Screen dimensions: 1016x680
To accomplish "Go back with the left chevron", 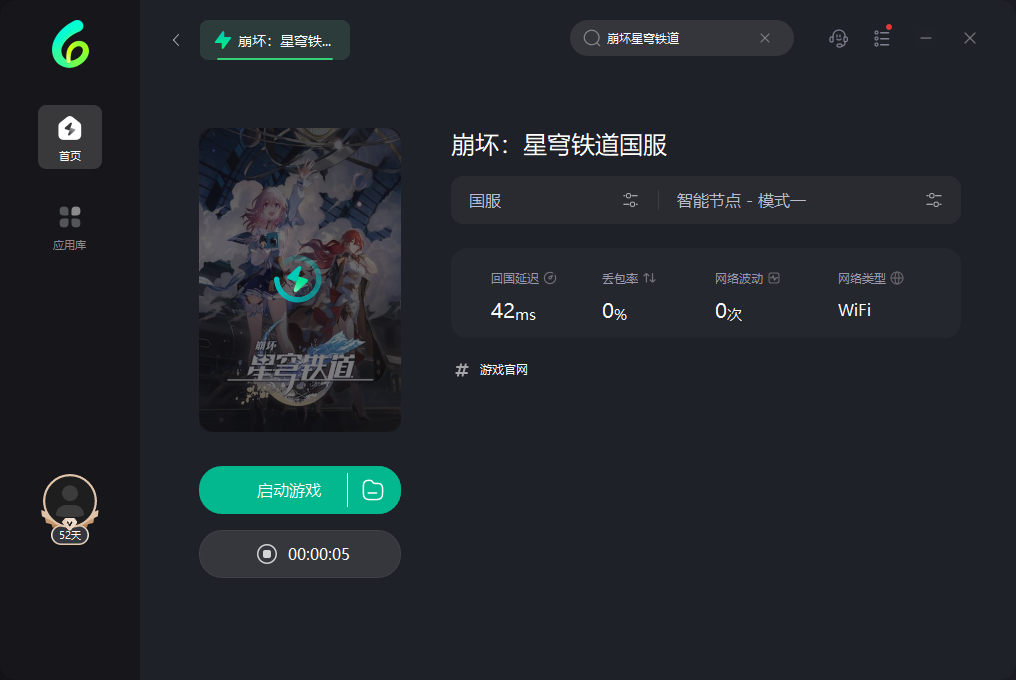I will [x=176, y=40].
